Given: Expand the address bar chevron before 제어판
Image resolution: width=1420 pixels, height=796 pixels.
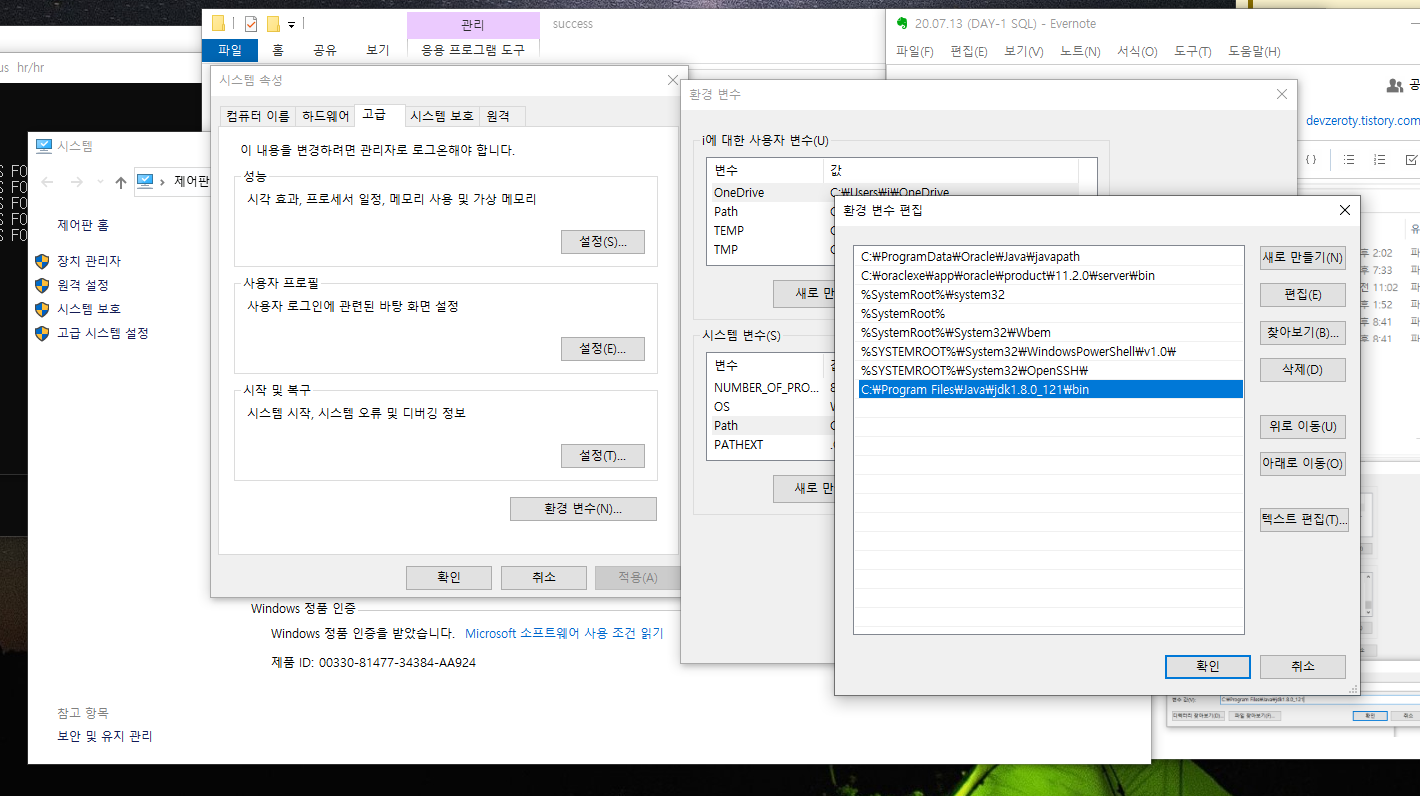Looking at the screenshot, I should [x=164, y=182].
